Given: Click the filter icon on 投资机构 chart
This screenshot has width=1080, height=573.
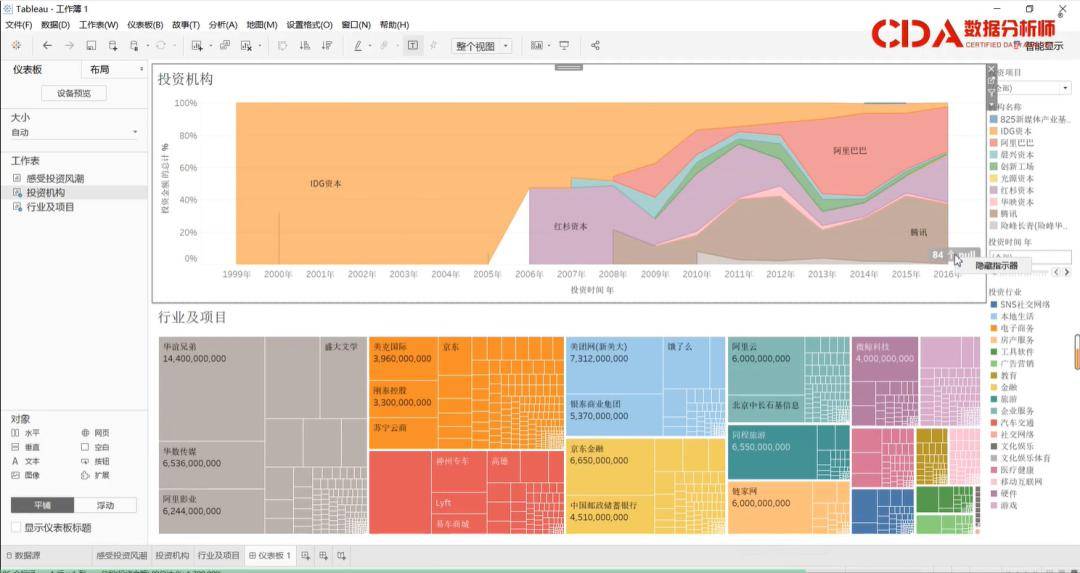Looking at the screenshot, I should click(991, 92).
